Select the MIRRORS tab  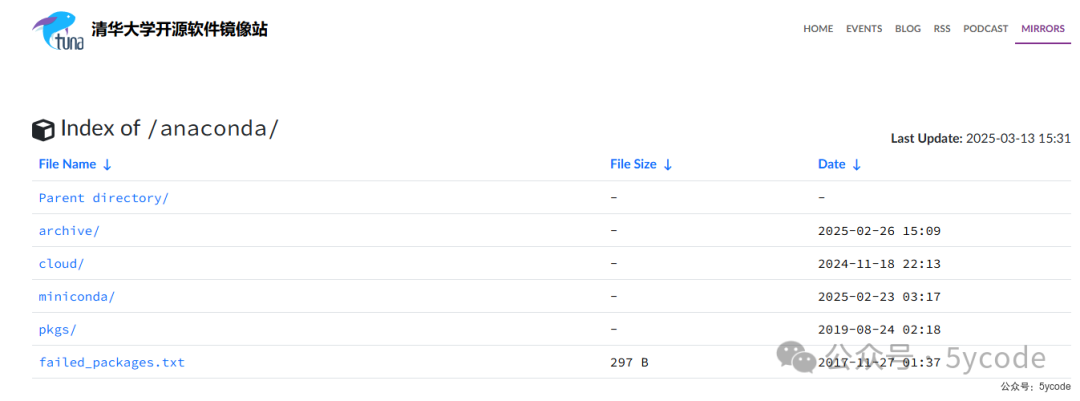pyautogui.click(x=1042, y=29)
